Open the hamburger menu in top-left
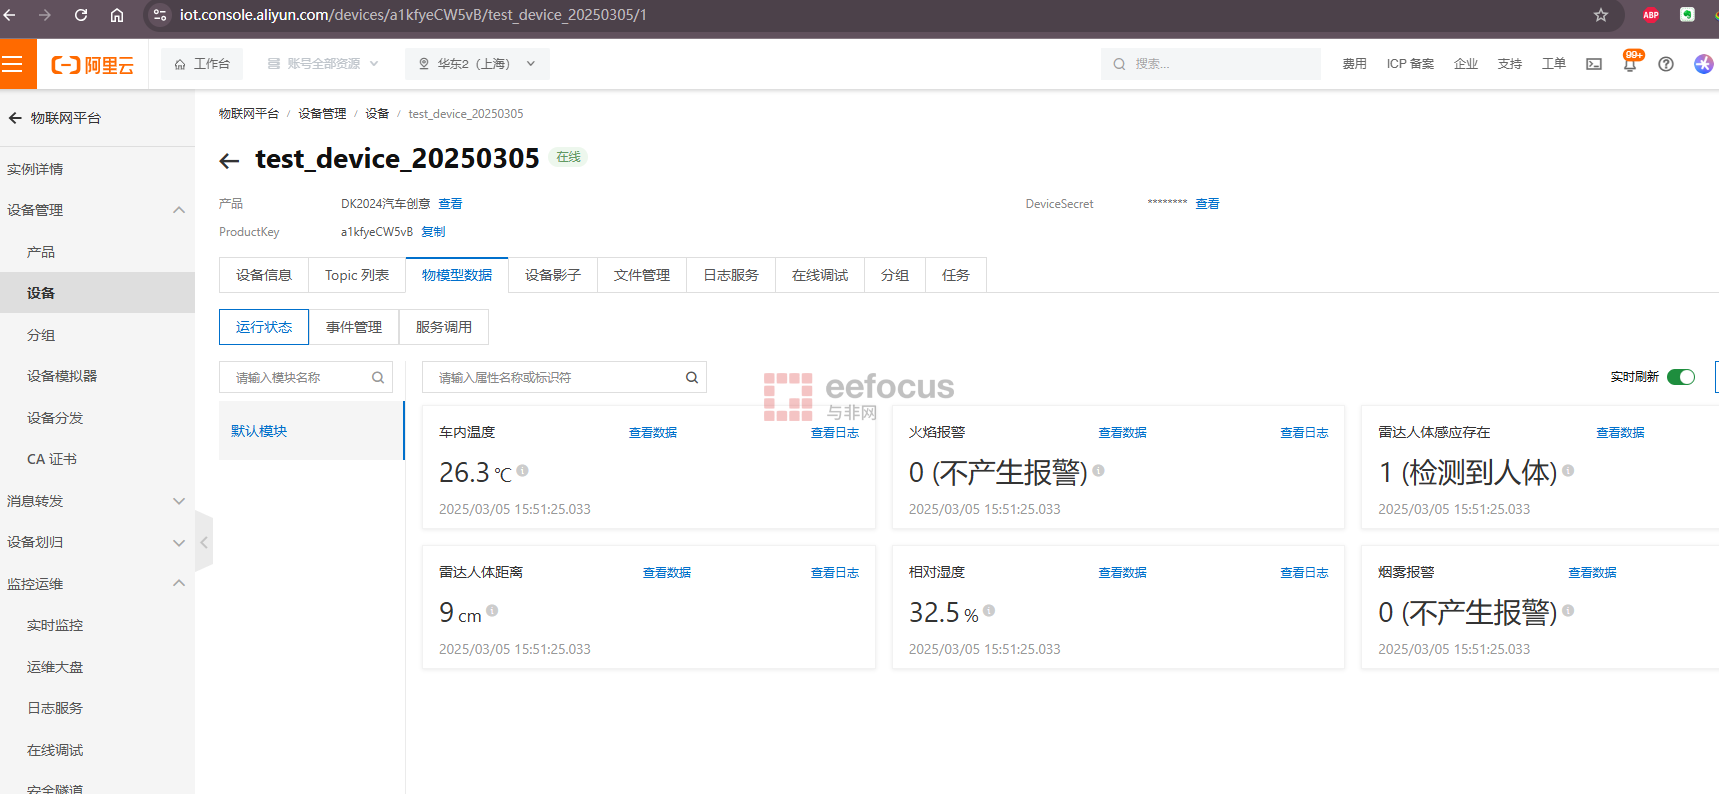 (x=13, y=65)
